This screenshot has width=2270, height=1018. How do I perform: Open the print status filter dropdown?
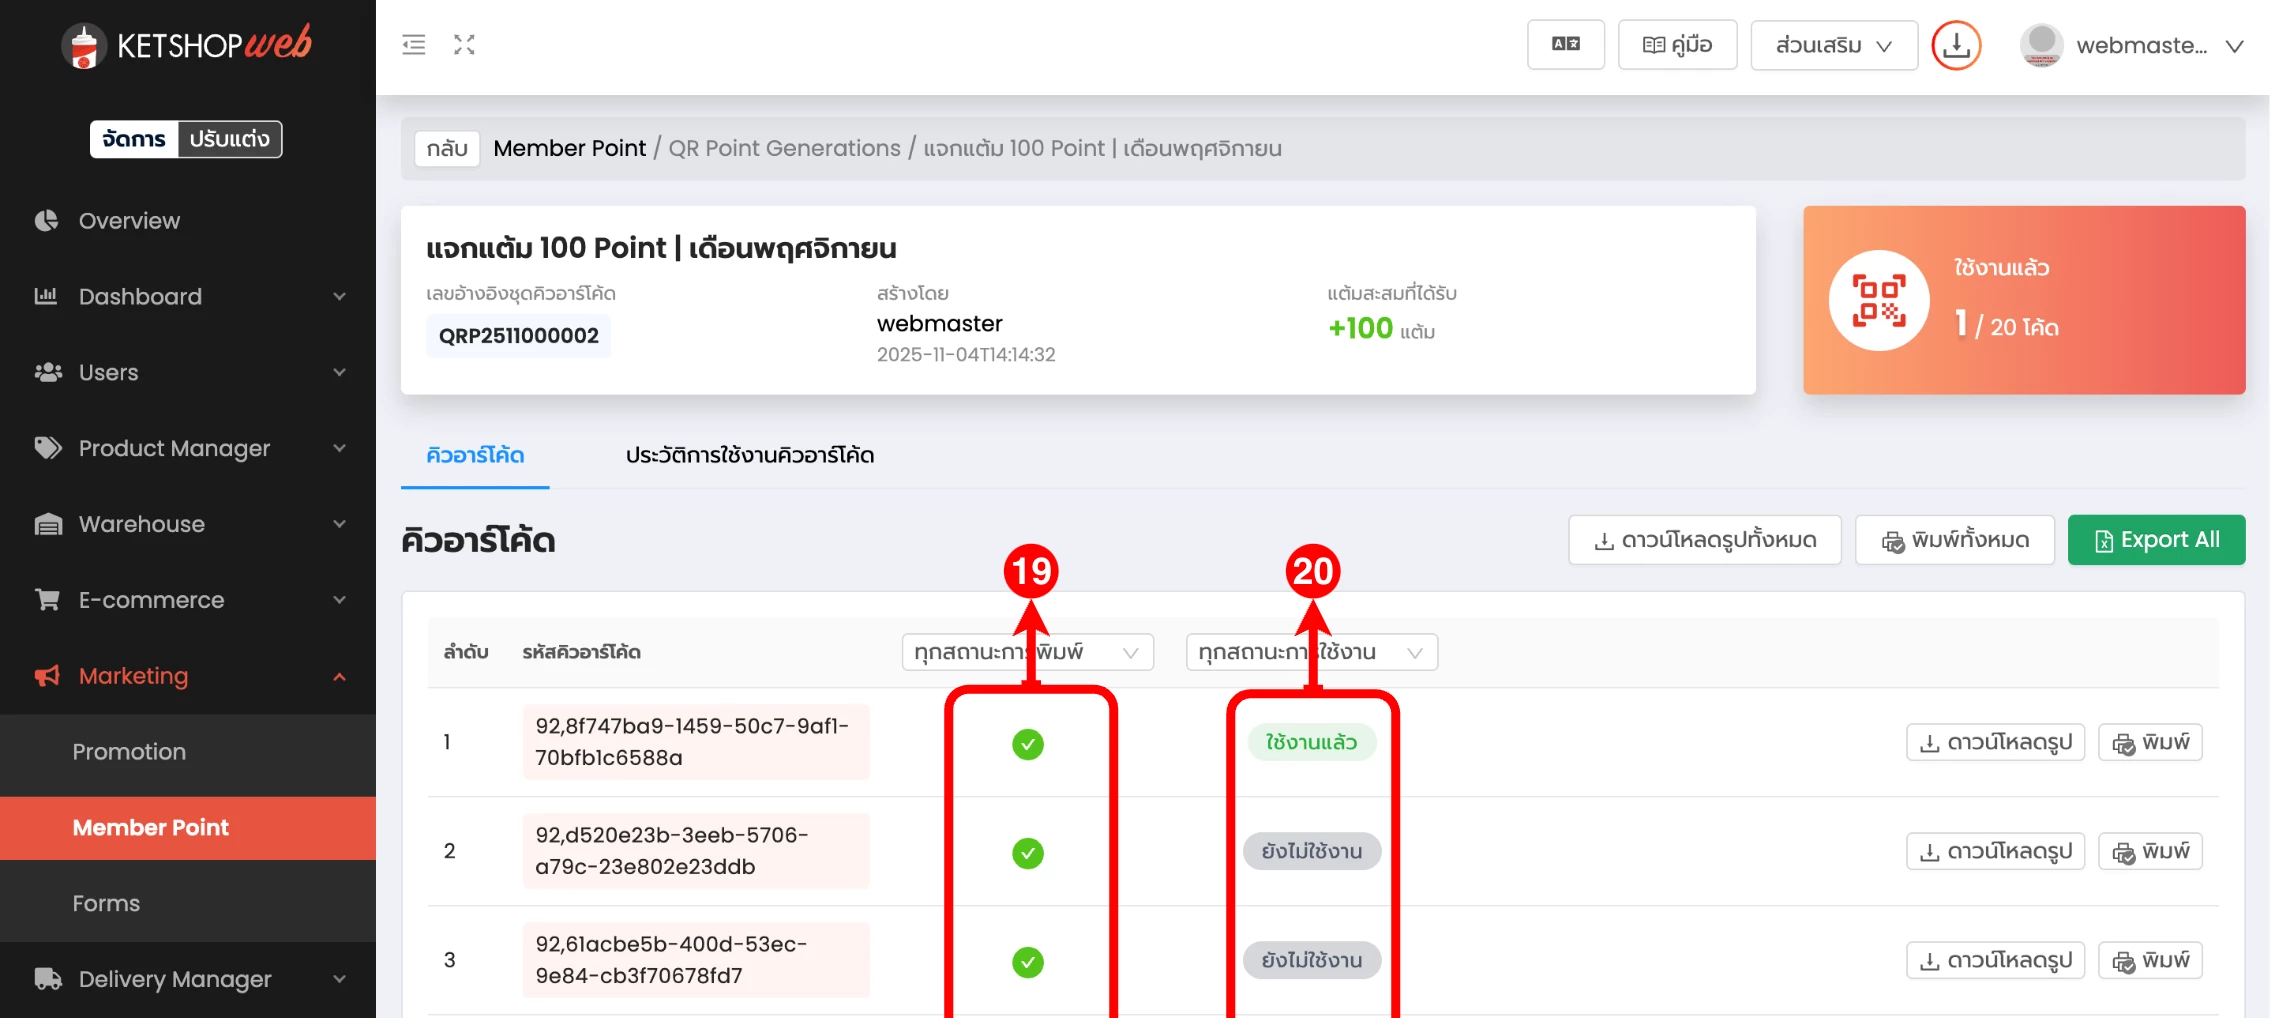[x=1027, y=653]
